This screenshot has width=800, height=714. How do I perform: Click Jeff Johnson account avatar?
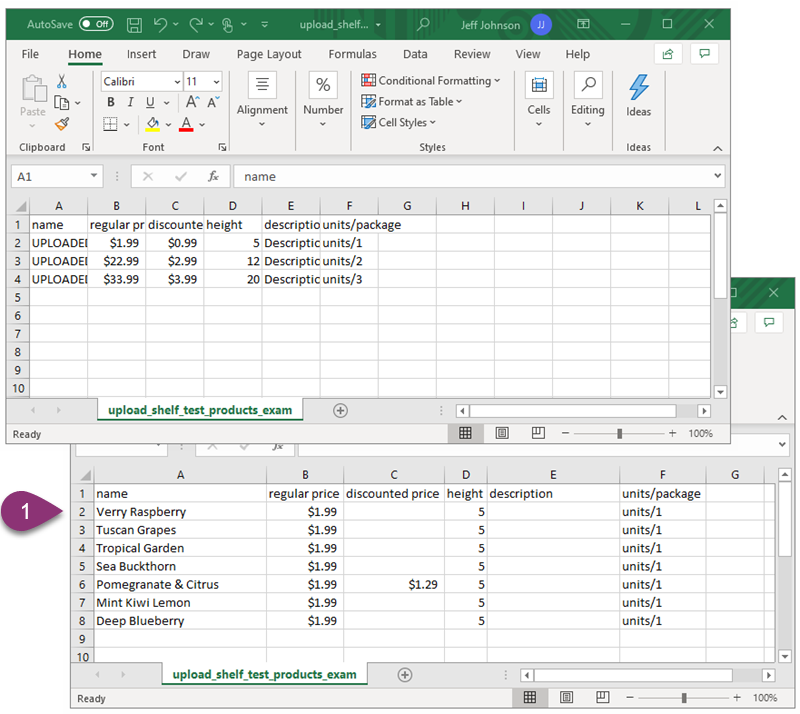tap(541, 24)
